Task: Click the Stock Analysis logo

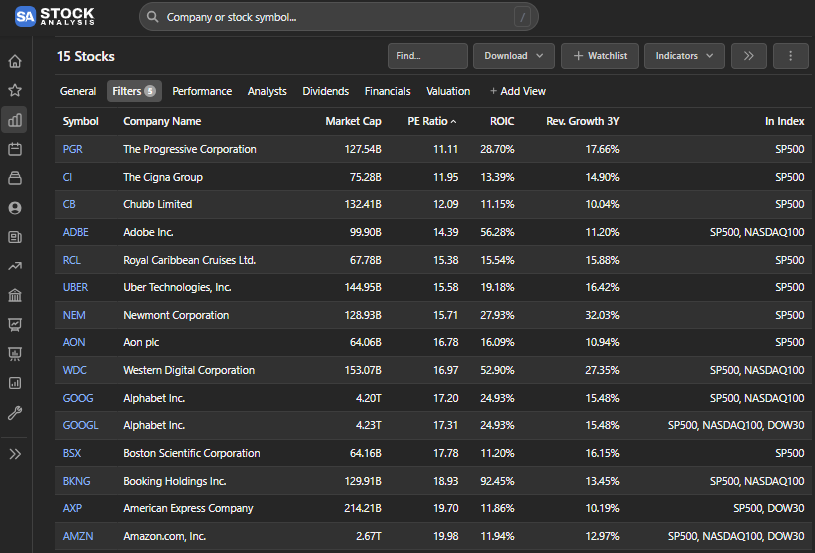Action: 55,17
